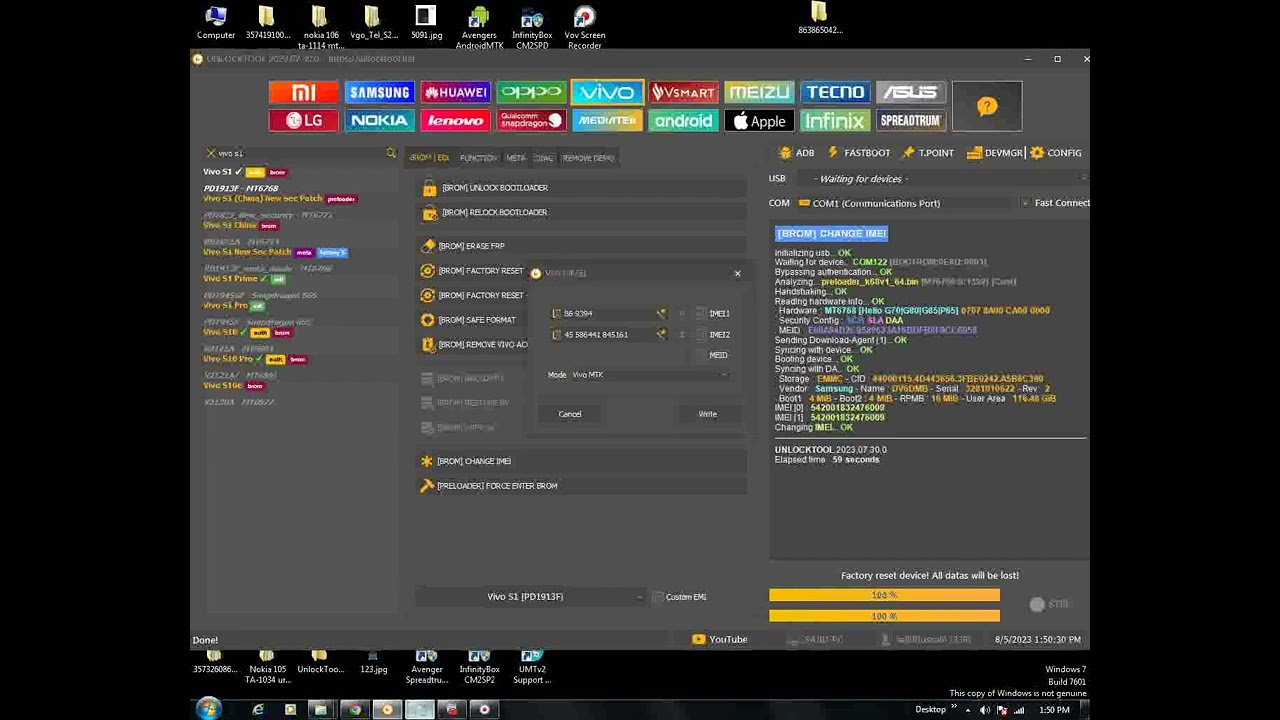Click [BROM] CHANGE IMEI button

point(583,461)
